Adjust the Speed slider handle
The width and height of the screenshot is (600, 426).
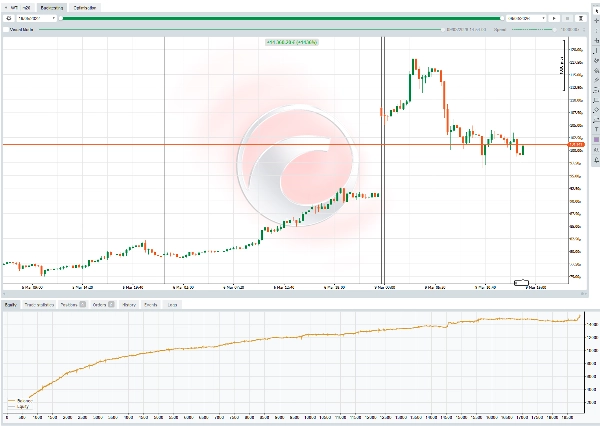(554, 29)
